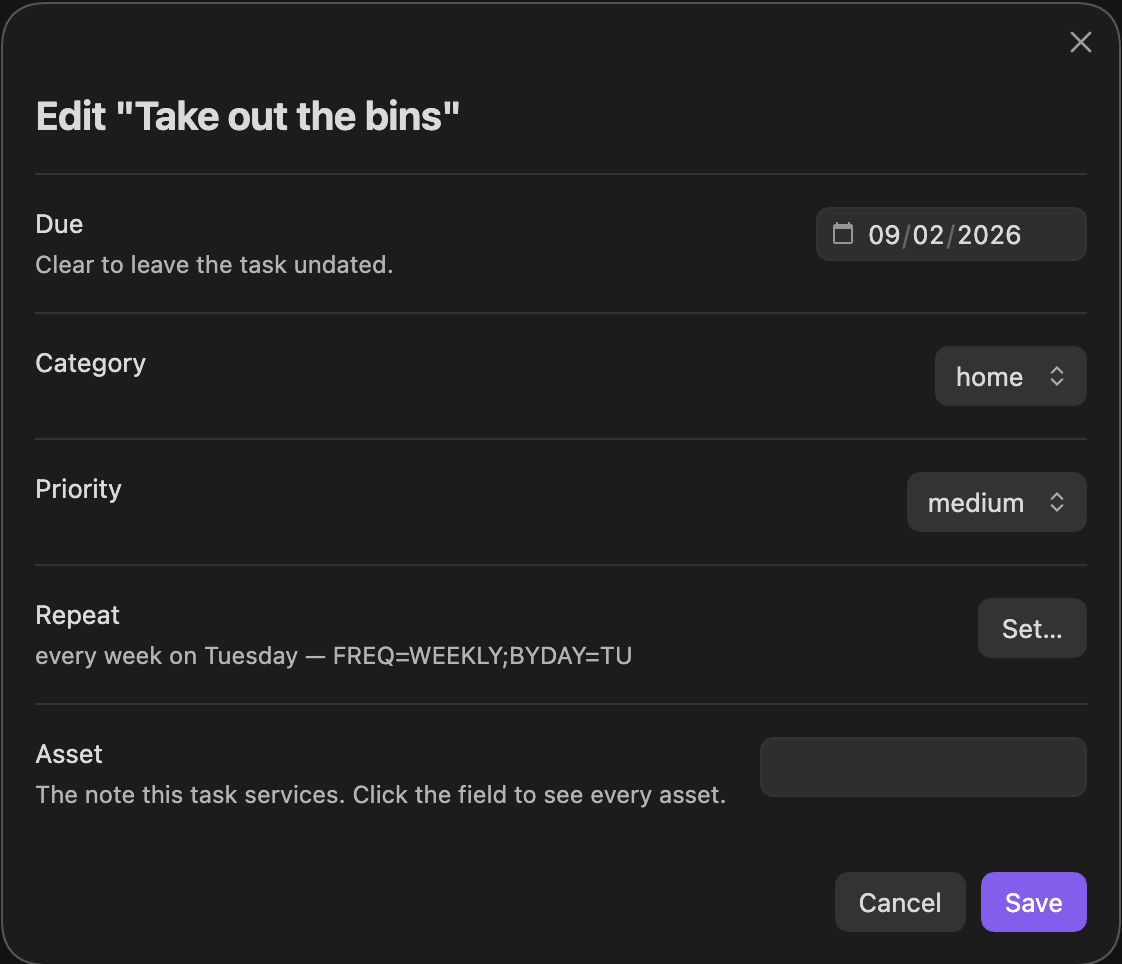The width and height of the screenshot is (1122, 964).
Task: Click the text "Clear to leave the task undated."
Action: pos(214,265)
